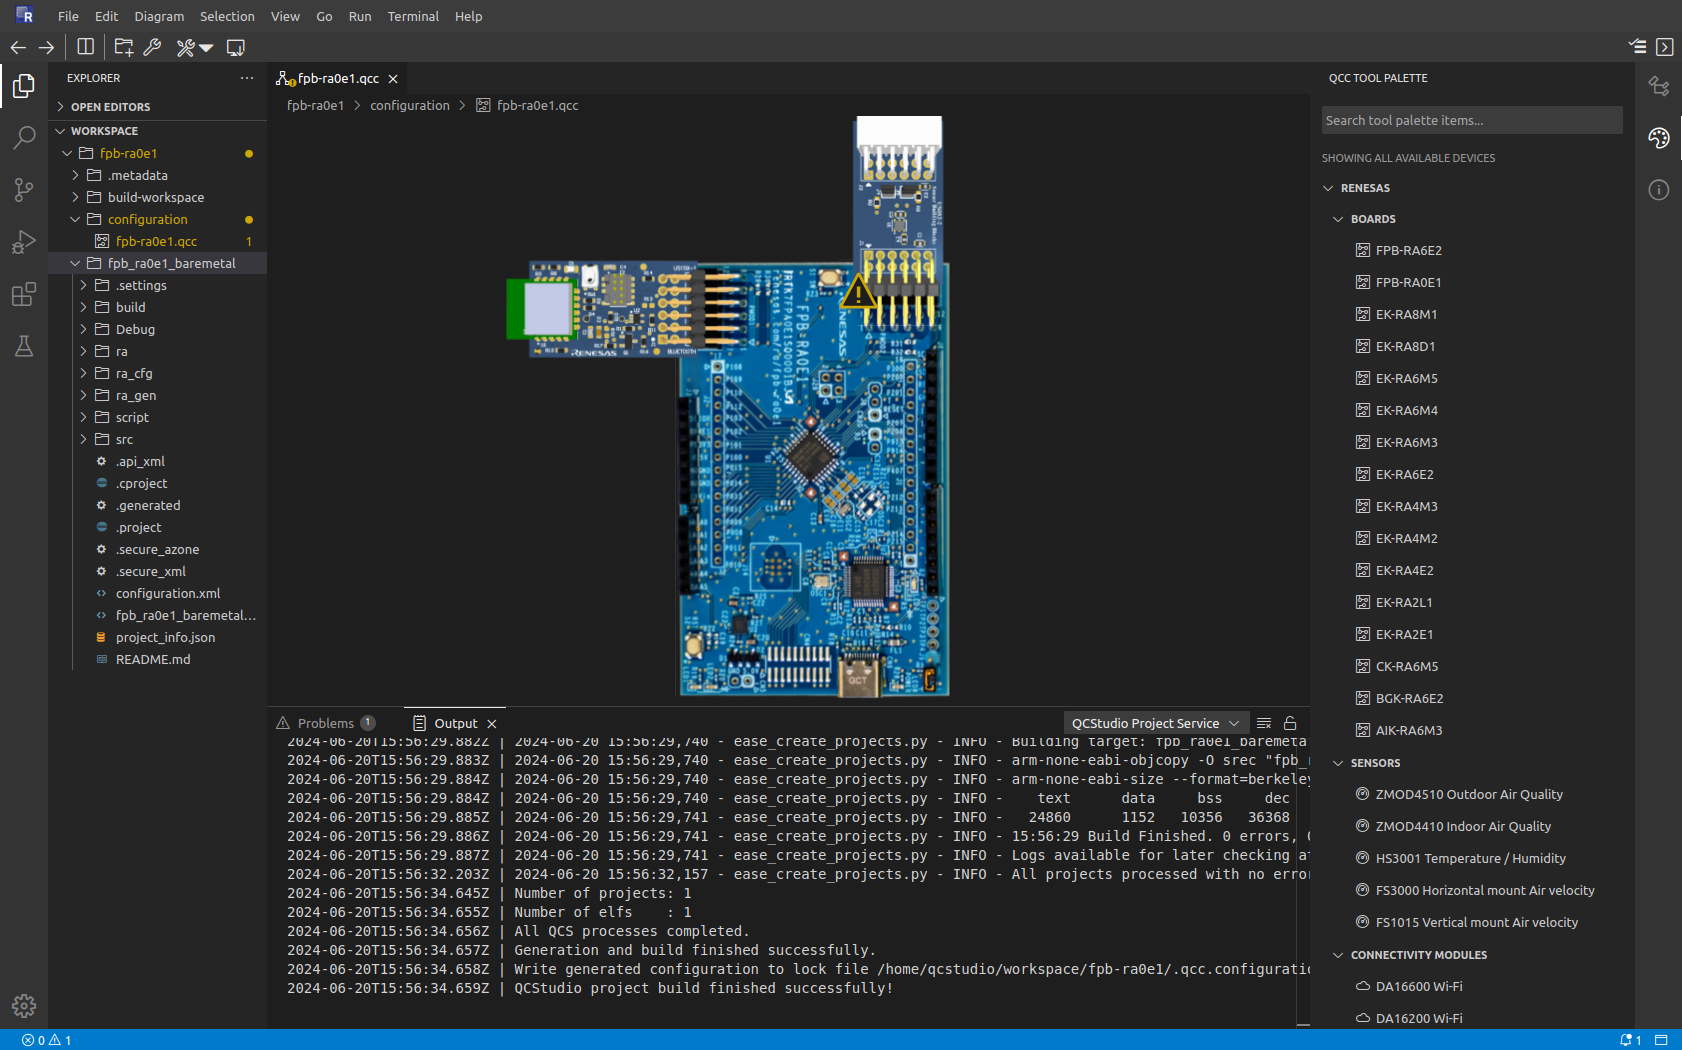Image resolution: width=1682 pixels, height=1050 pixels.
Task: Toggle the split editor layout button
Action: (x=86, y=47)
